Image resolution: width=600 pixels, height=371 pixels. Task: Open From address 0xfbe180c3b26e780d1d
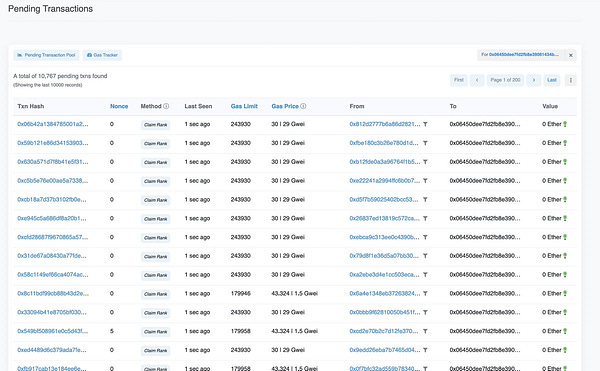click(x=384, y=143)
